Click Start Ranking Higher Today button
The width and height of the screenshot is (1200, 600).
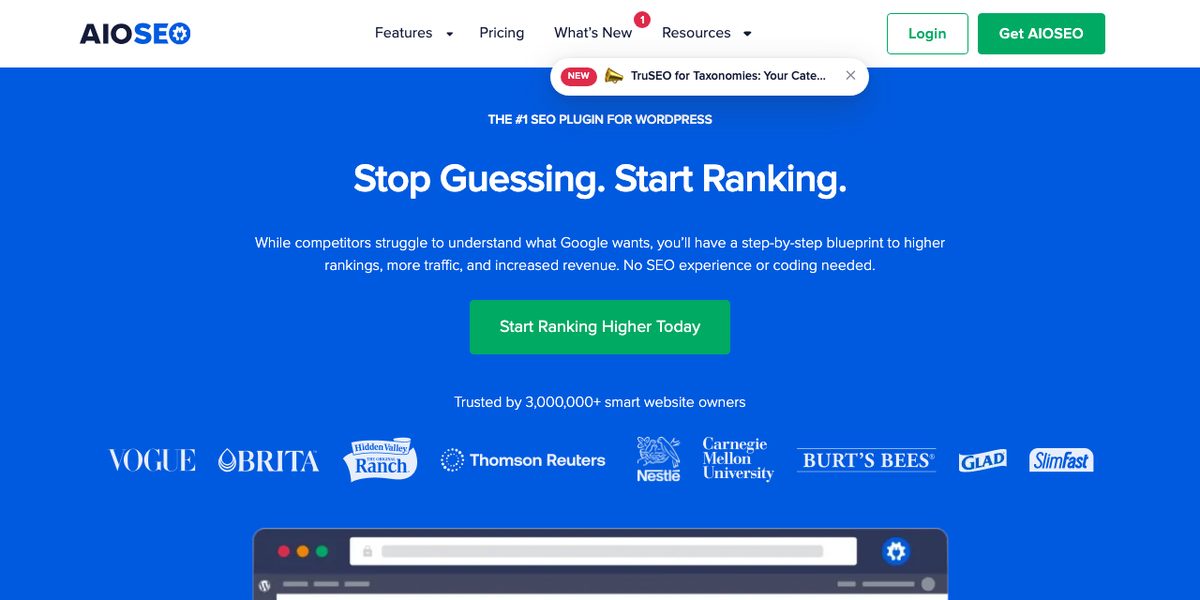click(600, 327)
